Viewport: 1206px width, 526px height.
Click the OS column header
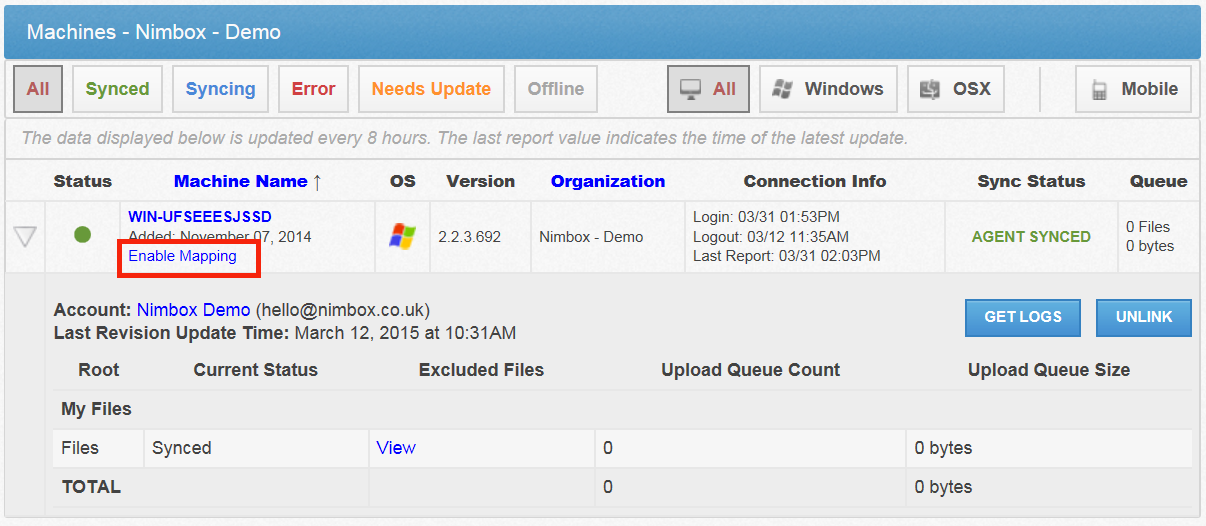coord(403,181)
